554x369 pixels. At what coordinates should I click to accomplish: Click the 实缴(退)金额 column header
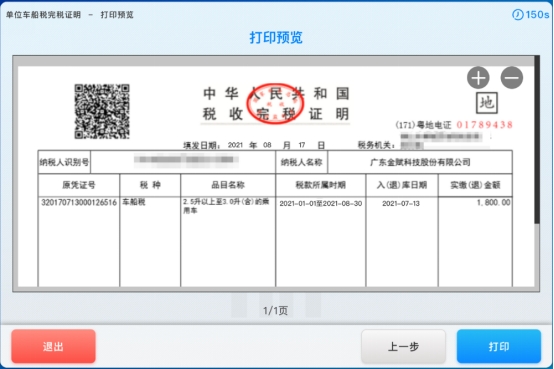pyautogui.click(x=475, y=185)
